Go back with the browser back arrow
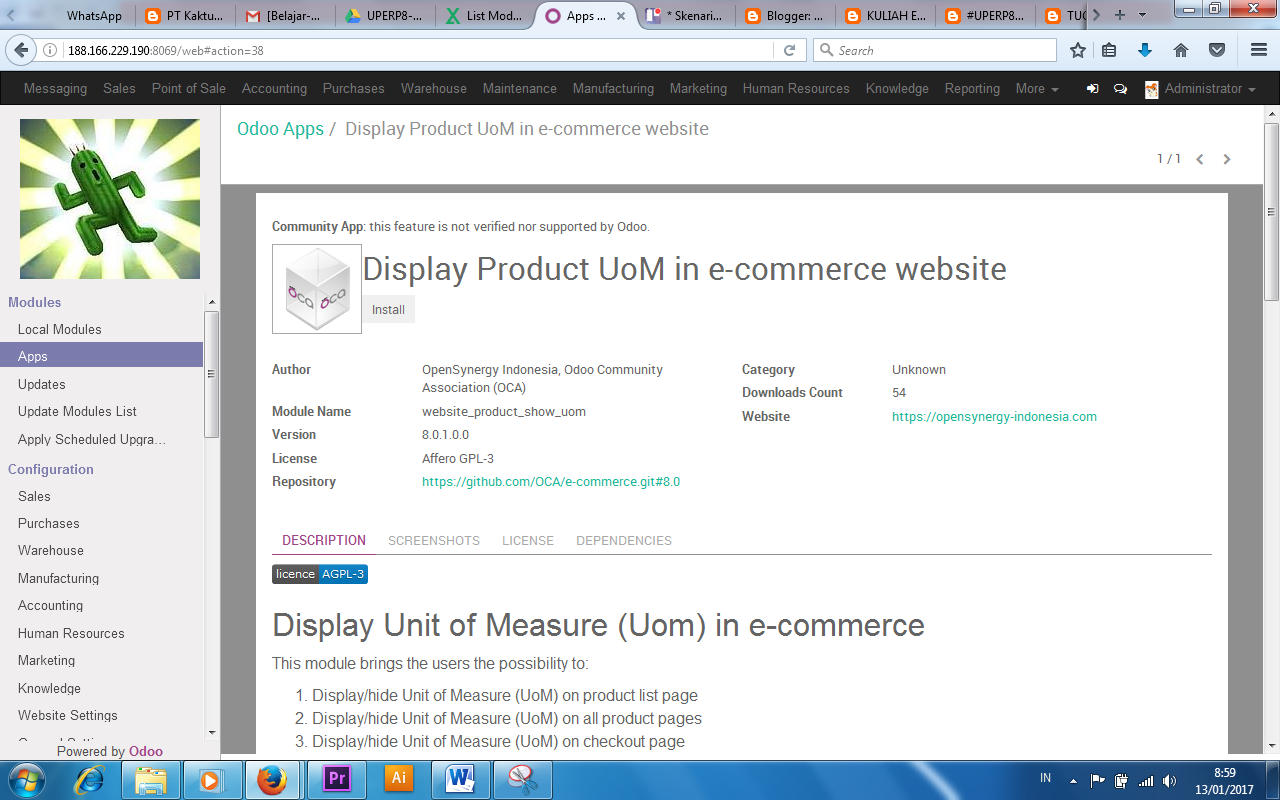The image size is (1280, 800). point(22,50)
